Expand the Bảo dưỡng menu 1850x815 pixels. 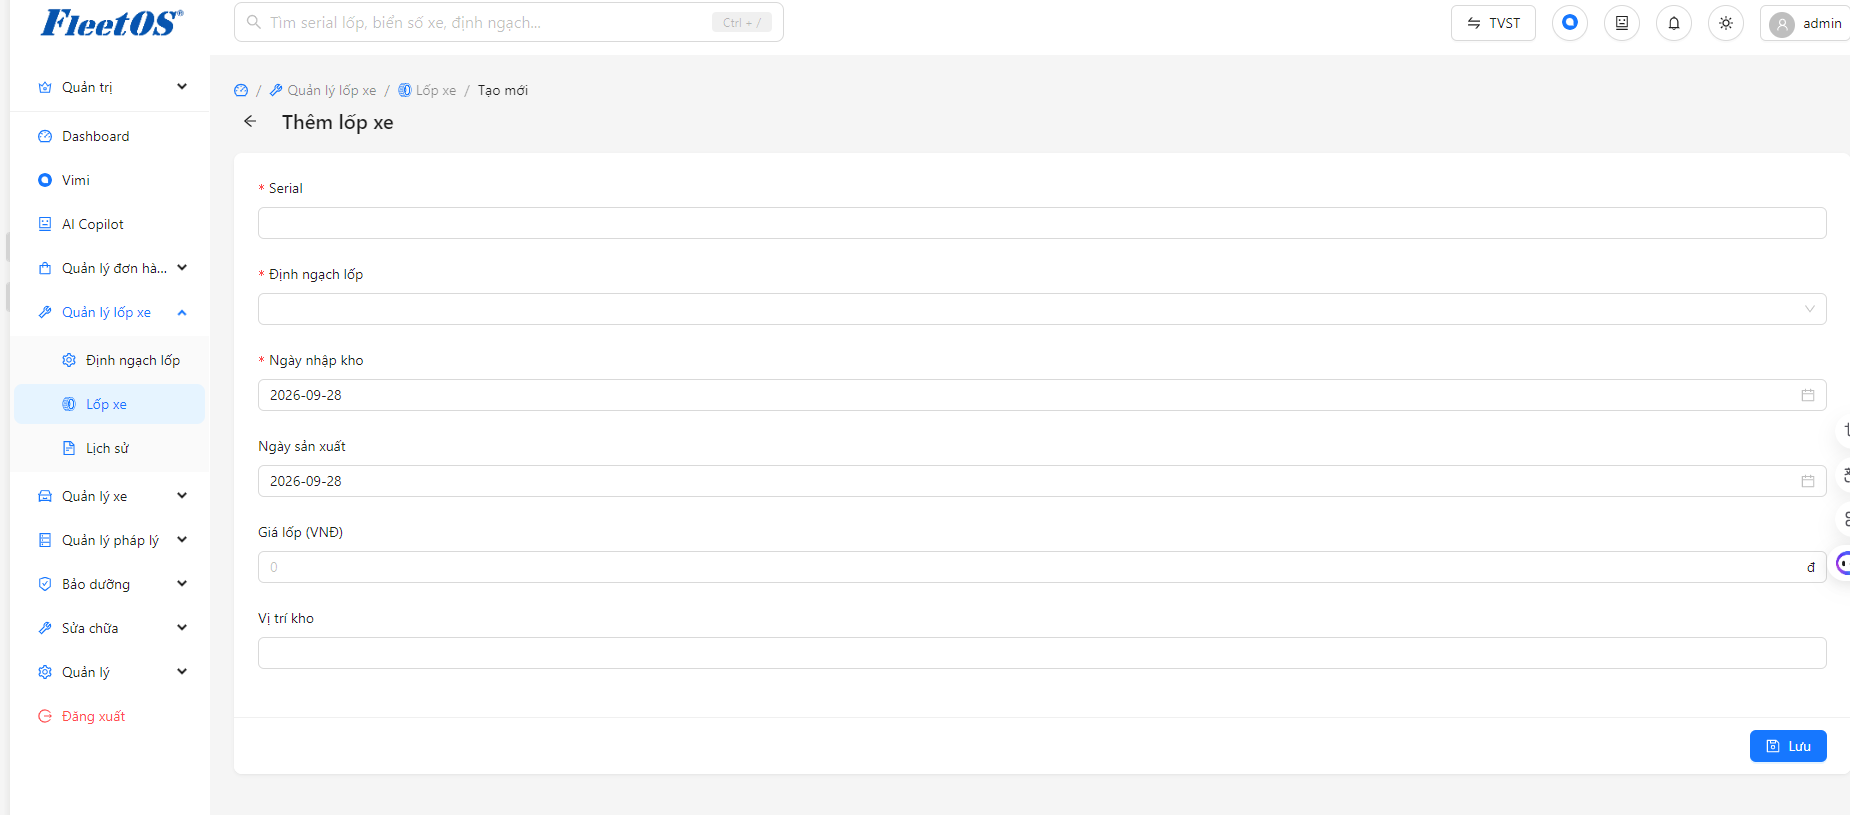(x=110, y=584)
